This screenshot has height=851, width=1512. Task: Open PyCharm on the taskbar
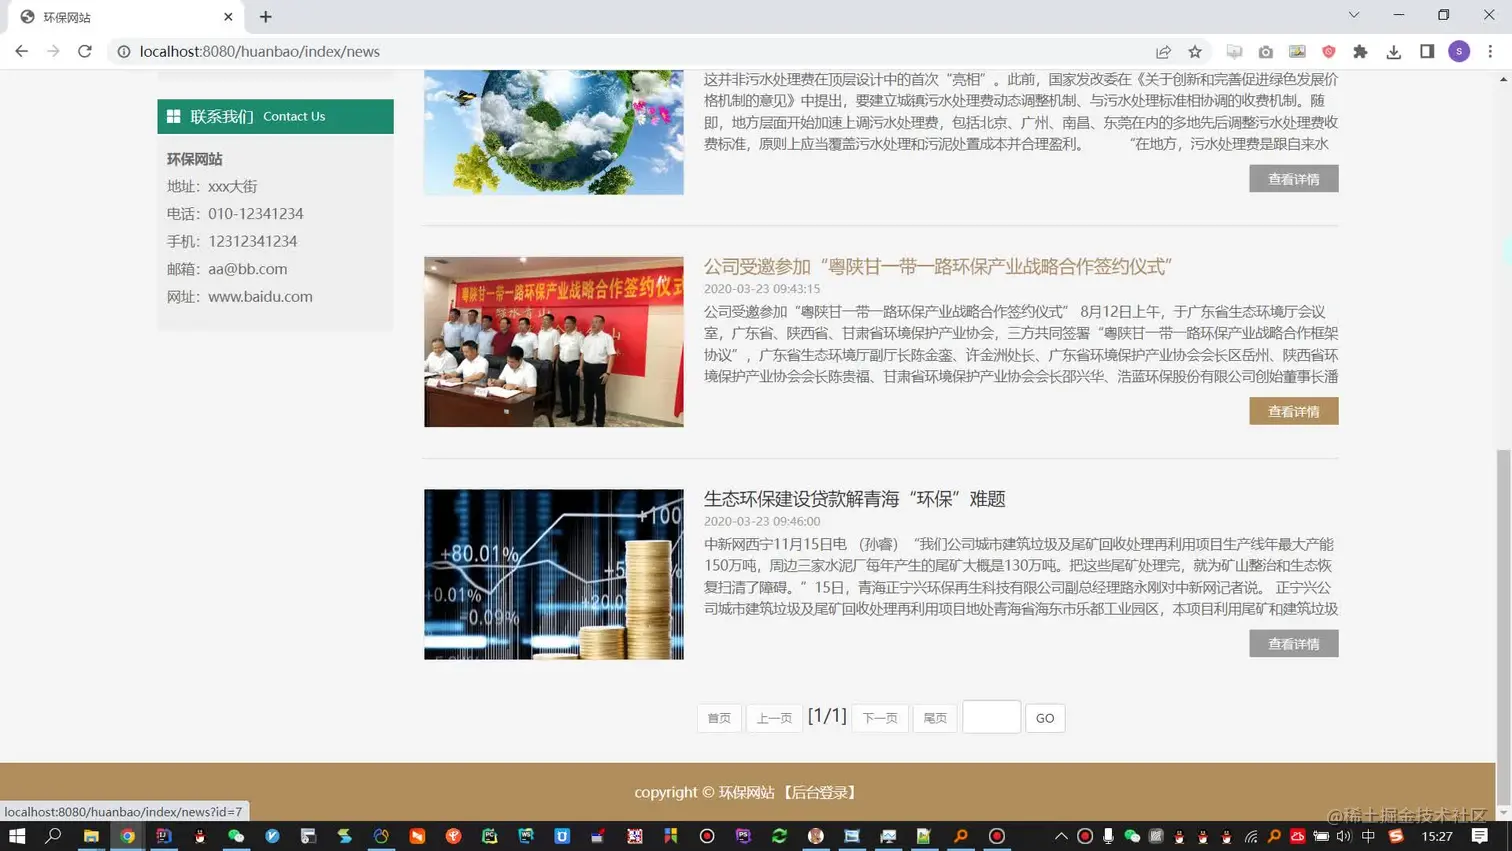pos(490,836)
